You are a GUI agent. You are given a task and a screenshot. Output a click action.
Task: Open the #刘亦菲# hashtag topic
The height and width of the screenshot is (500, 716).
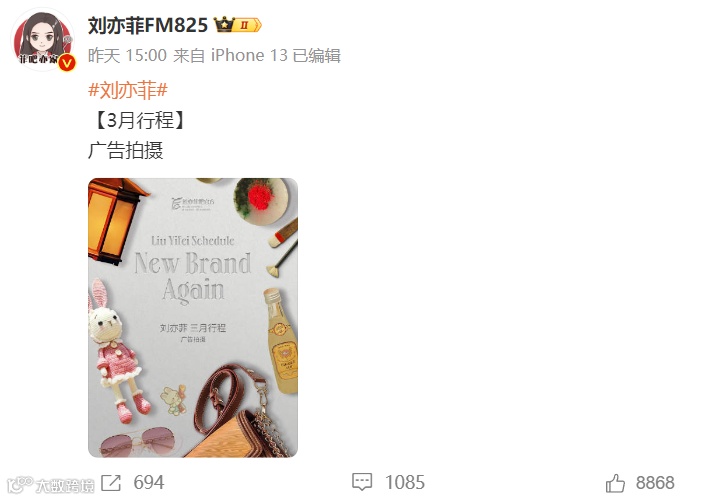[128, 90]
